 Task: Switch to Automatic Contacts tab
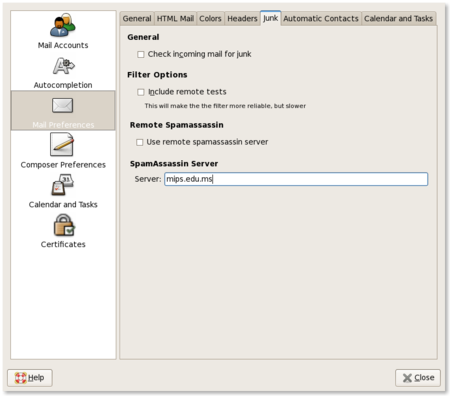[321, 19]
